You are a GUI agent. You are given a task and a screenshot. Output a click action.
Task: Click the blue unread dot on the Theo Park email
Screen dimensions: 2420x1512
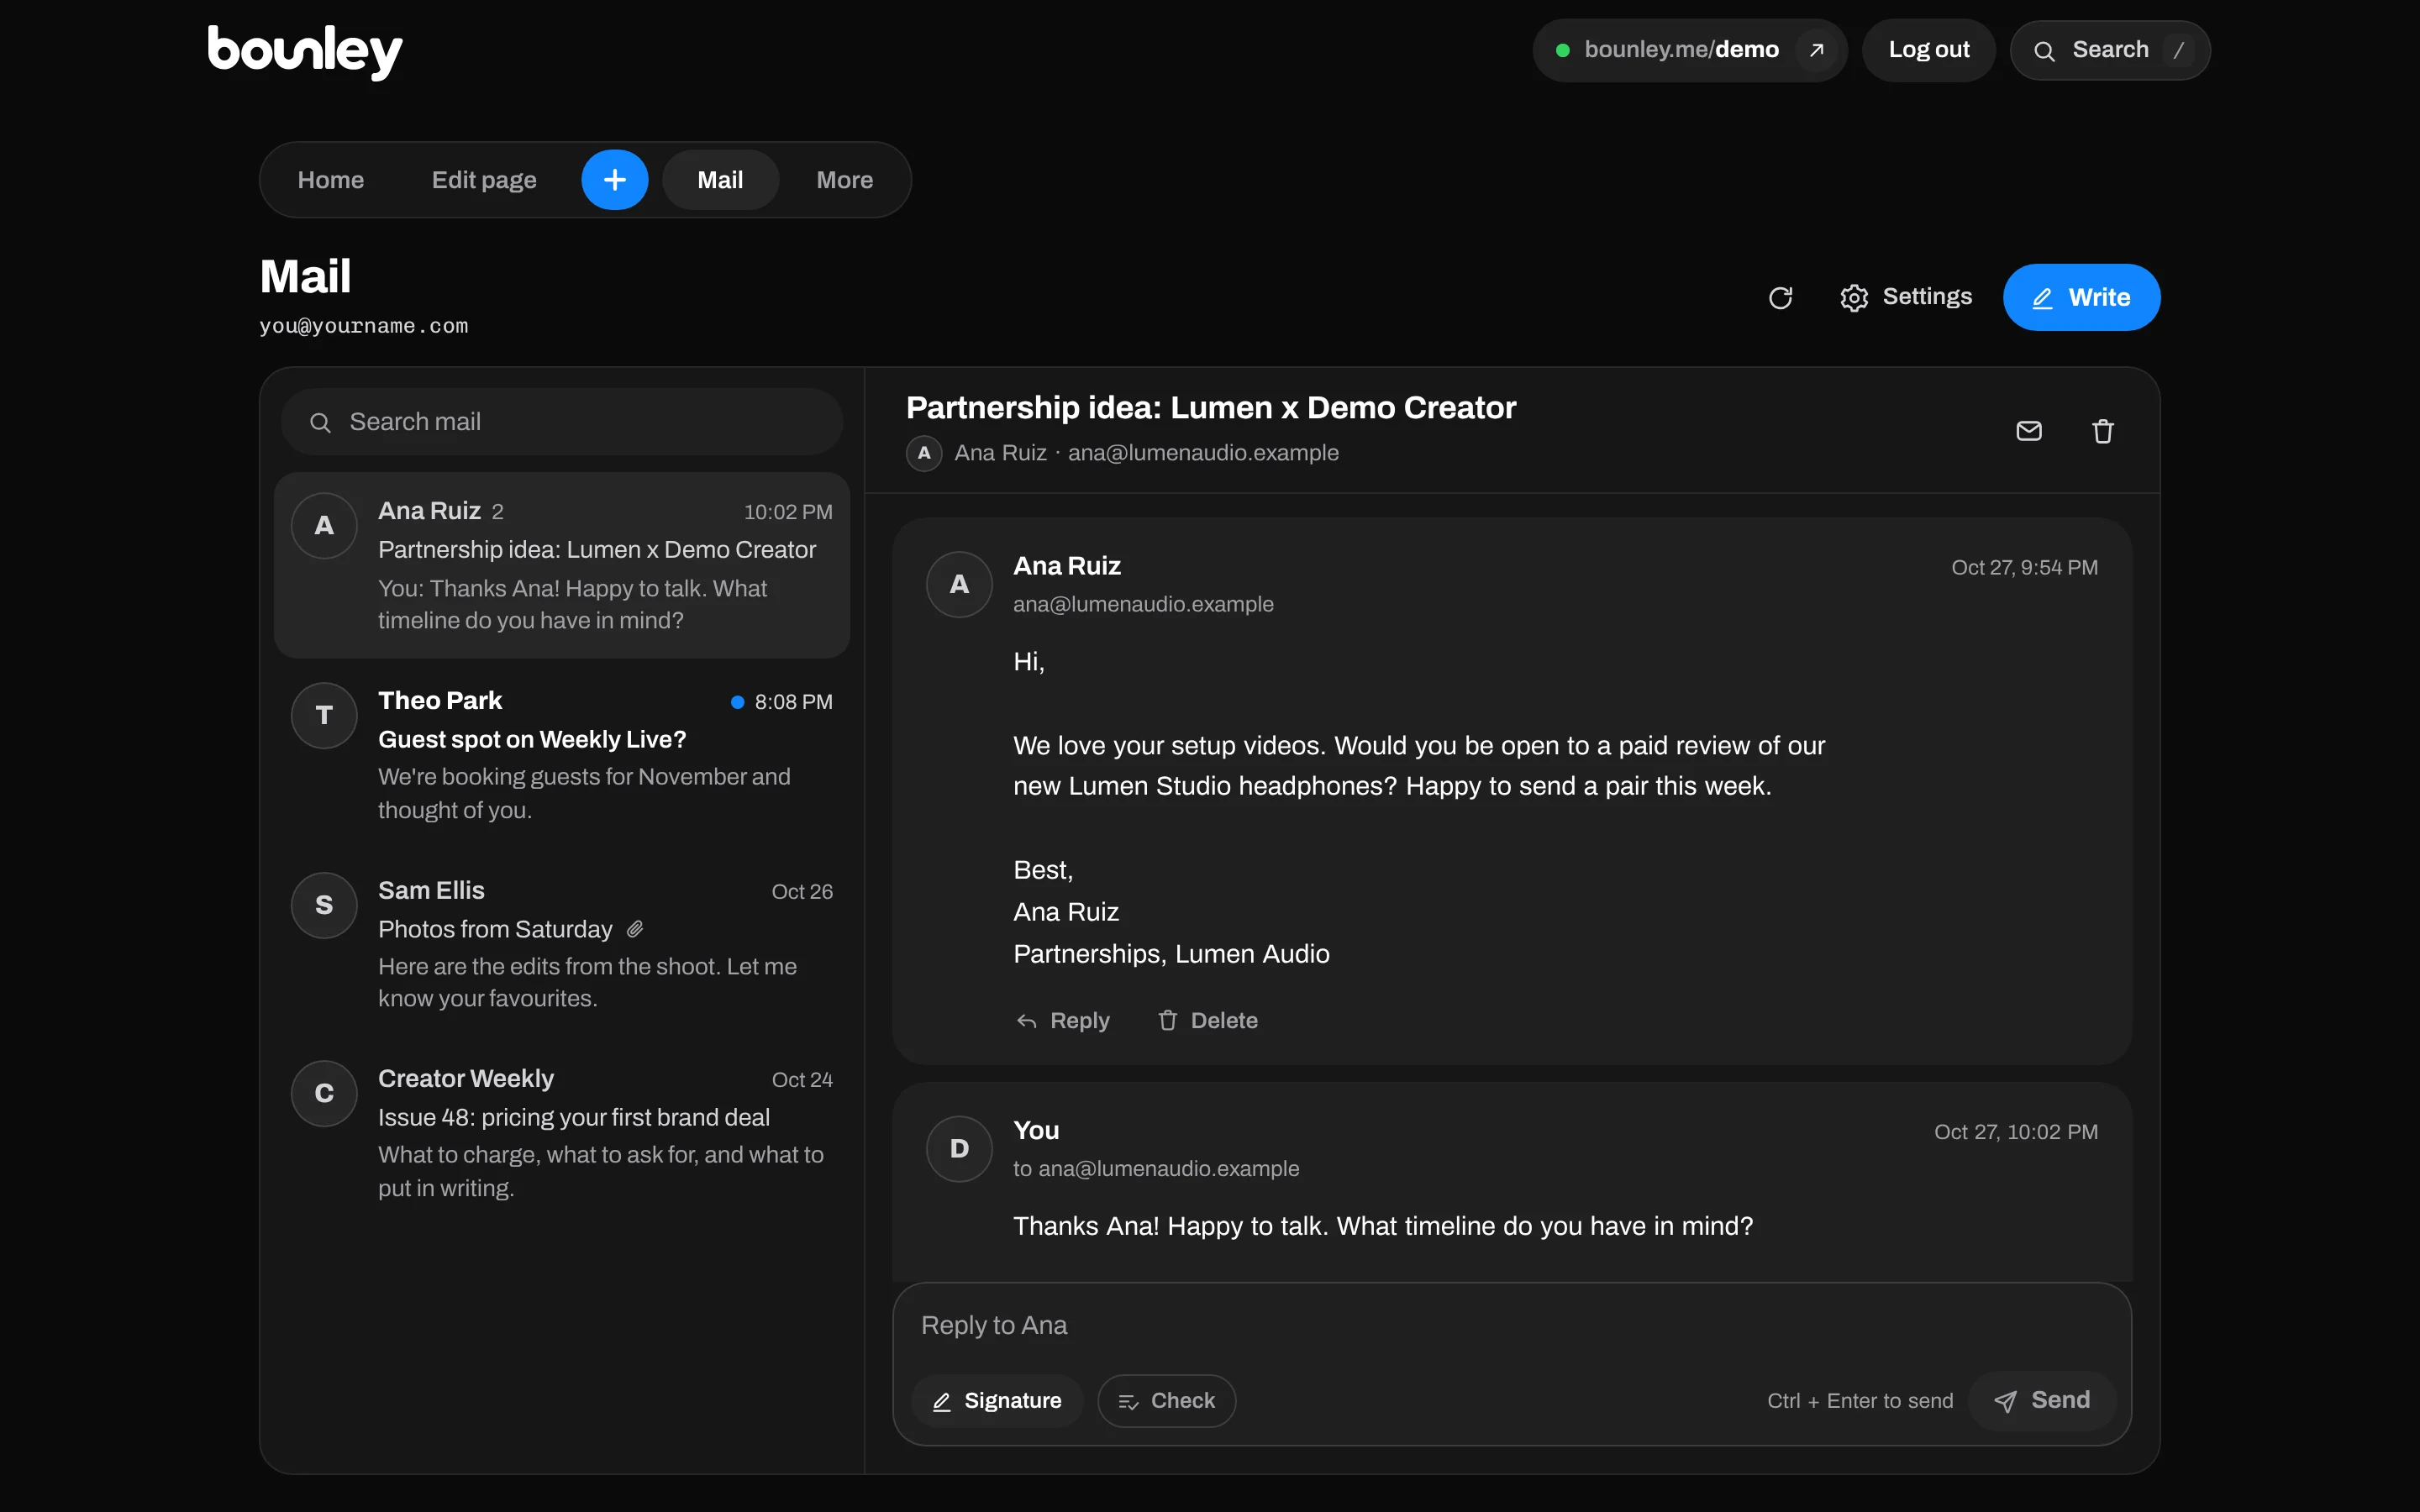(x=737, y=702)
